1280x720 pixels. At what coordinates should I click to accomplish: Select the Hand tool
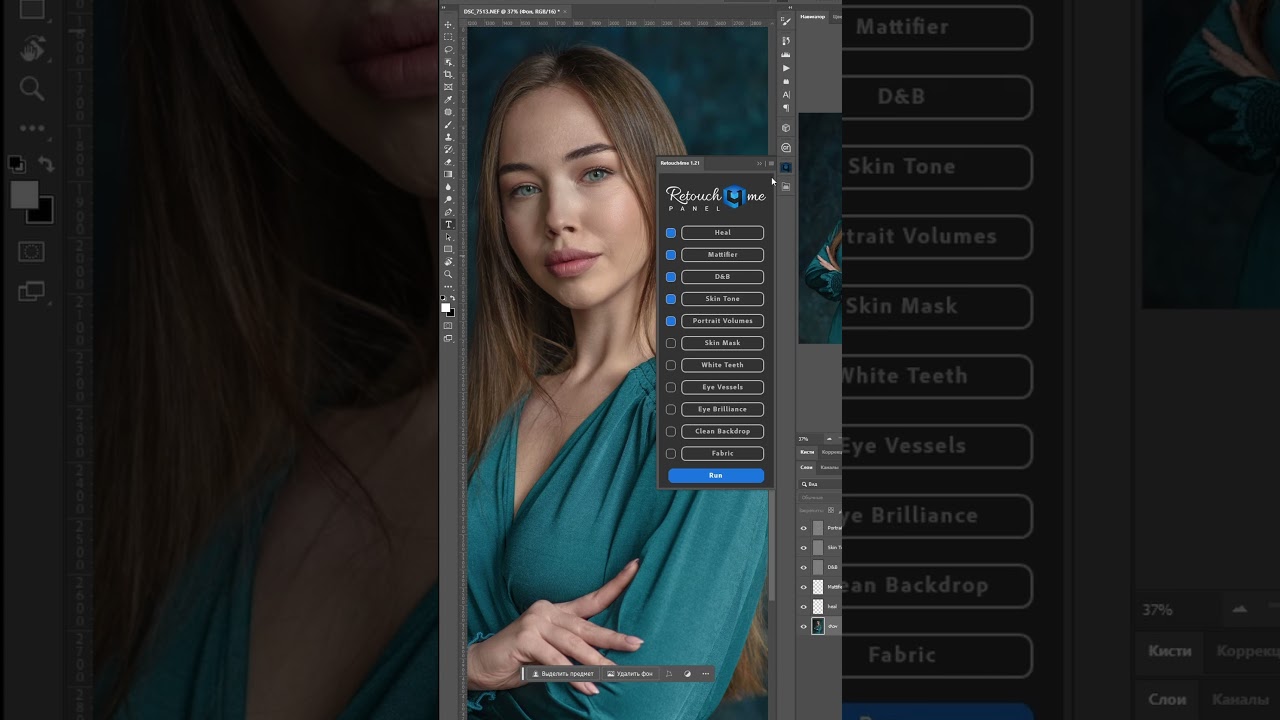[x=448, y=261]
